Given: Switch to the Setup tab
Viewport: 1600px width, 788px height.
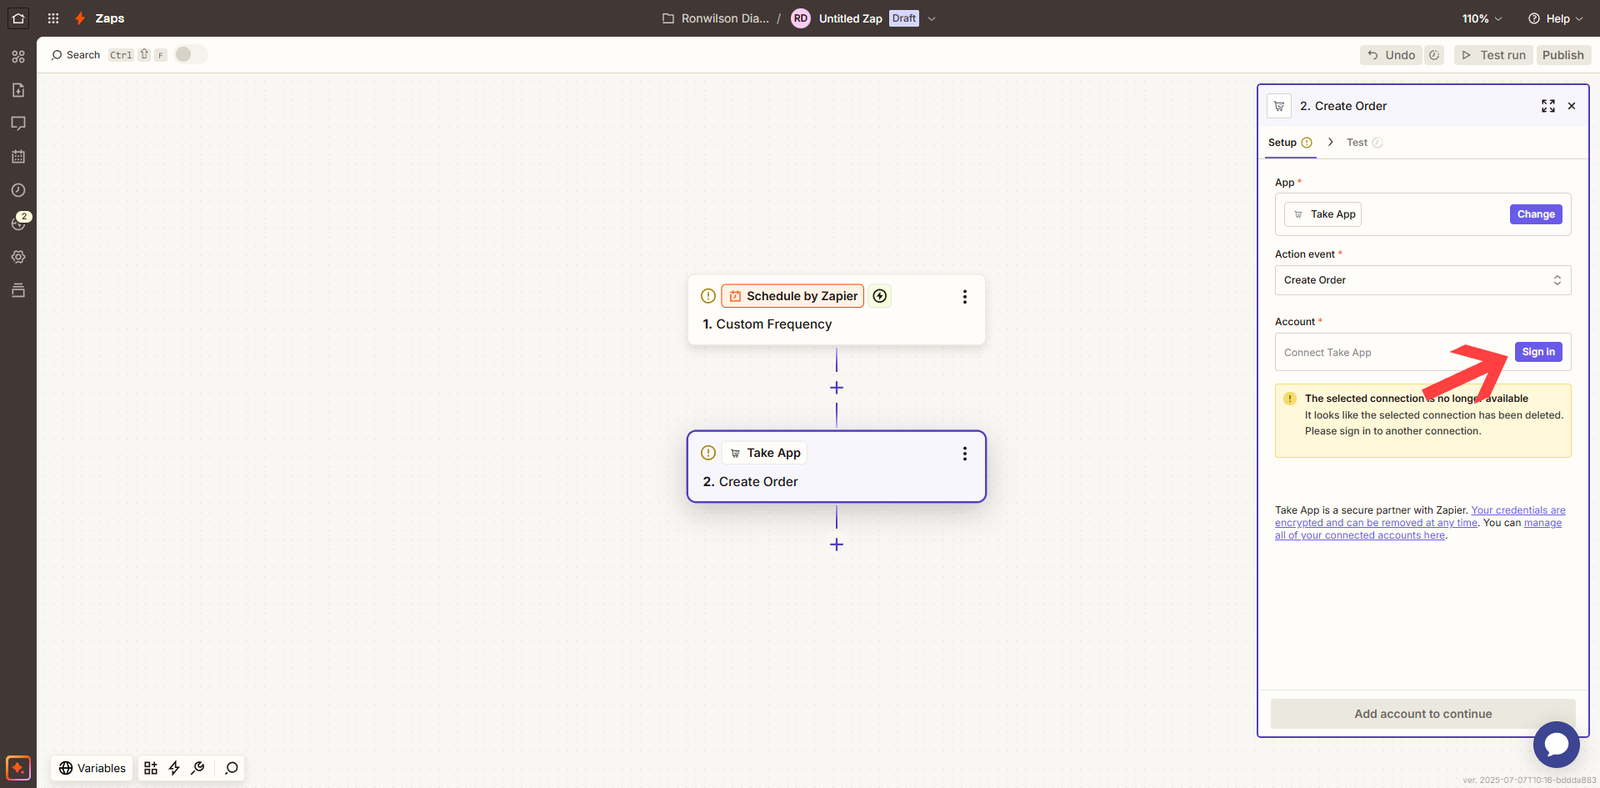Looking at the screenshot, I should [1290, 142].
